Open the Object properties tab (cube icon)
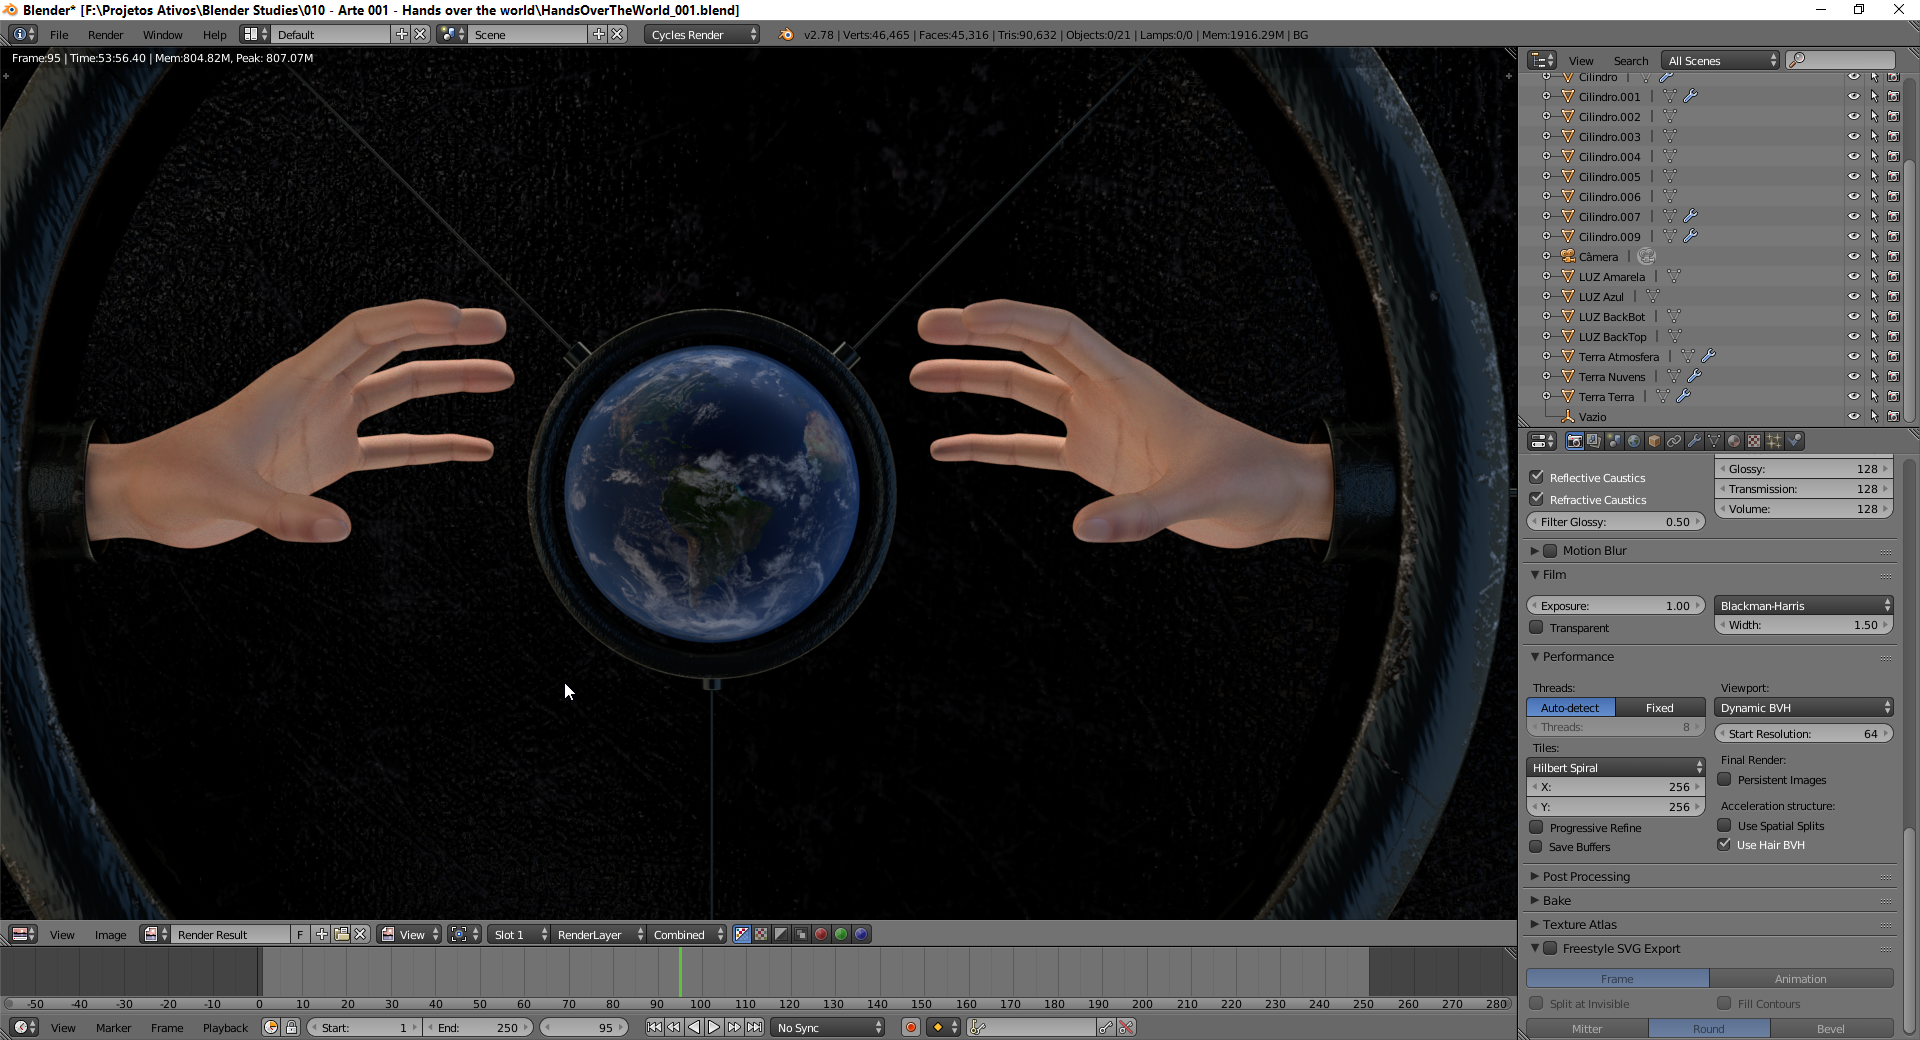 (x=1654, y=441)
